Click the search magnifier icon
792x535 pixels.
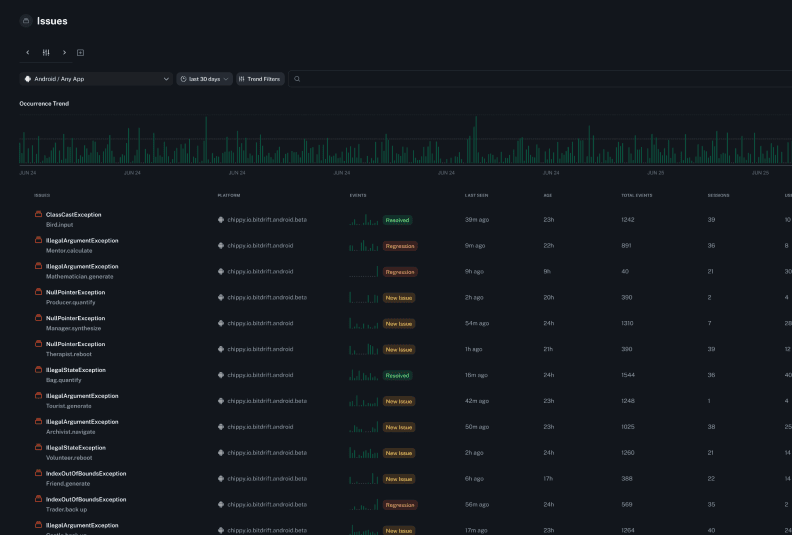(x=297, y=79)
